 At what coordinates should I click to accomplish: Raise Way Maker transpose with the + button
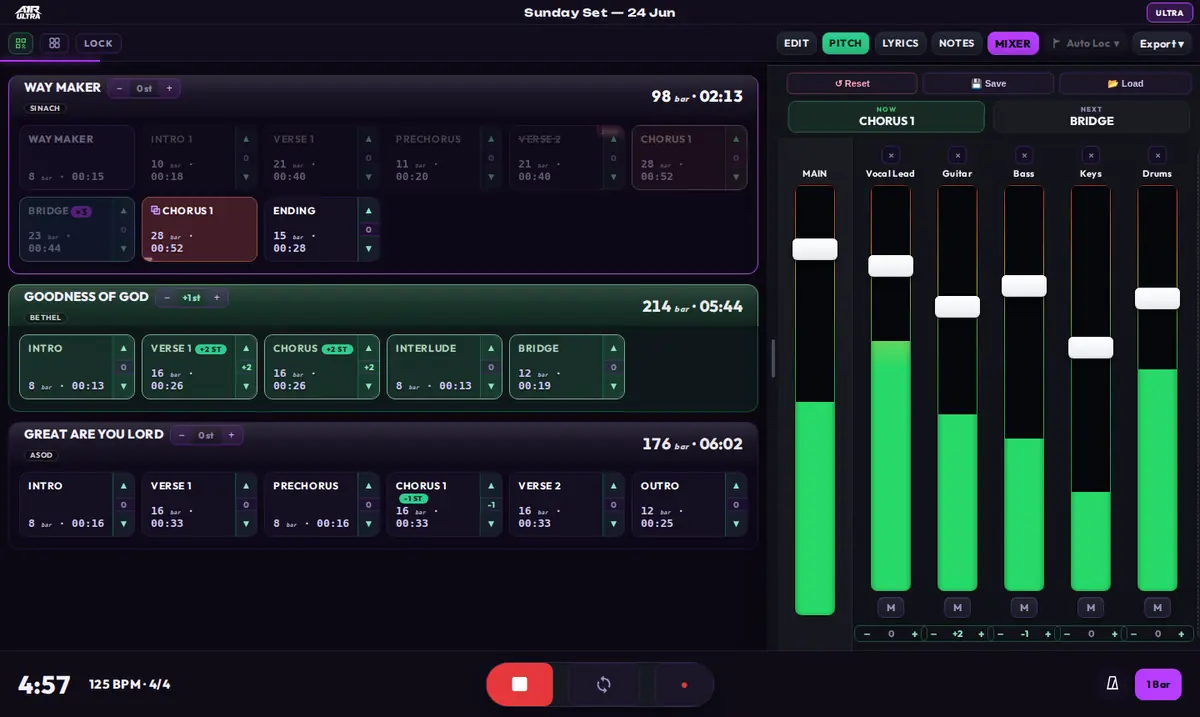pyautogui.click(x=169, y=88)
